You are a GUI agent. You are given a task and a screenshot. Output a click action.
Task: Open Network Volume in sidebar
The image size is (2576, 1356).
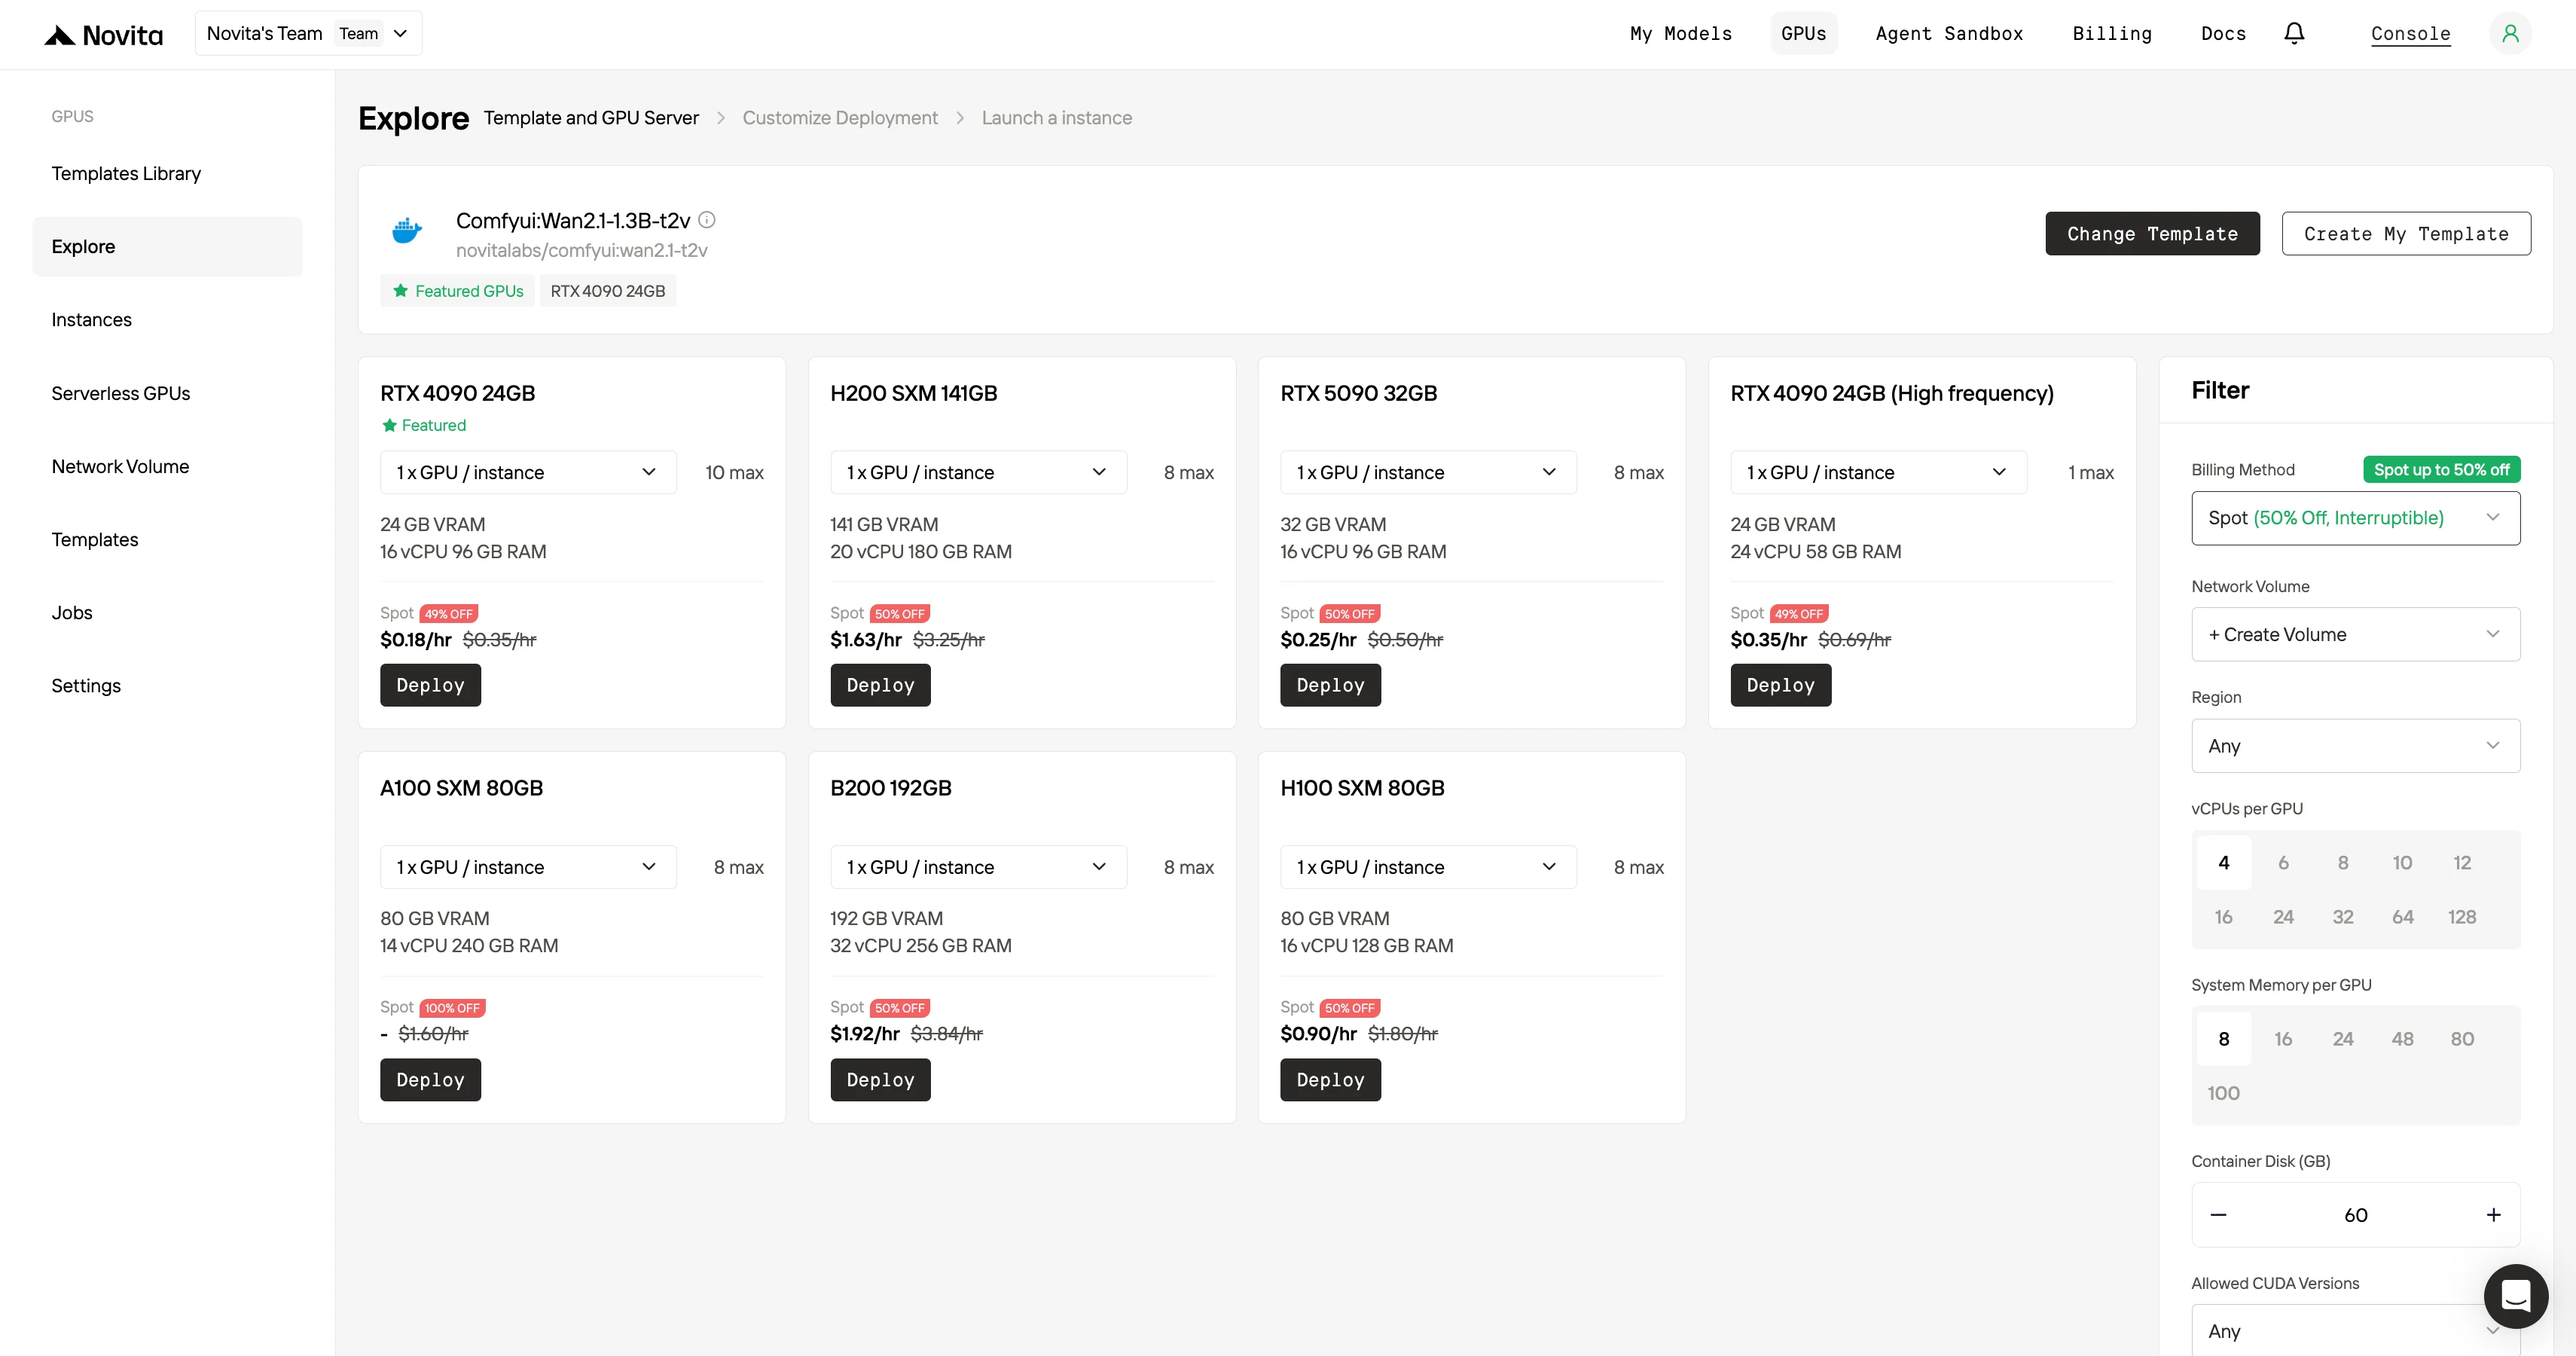[x=167, y=466]
